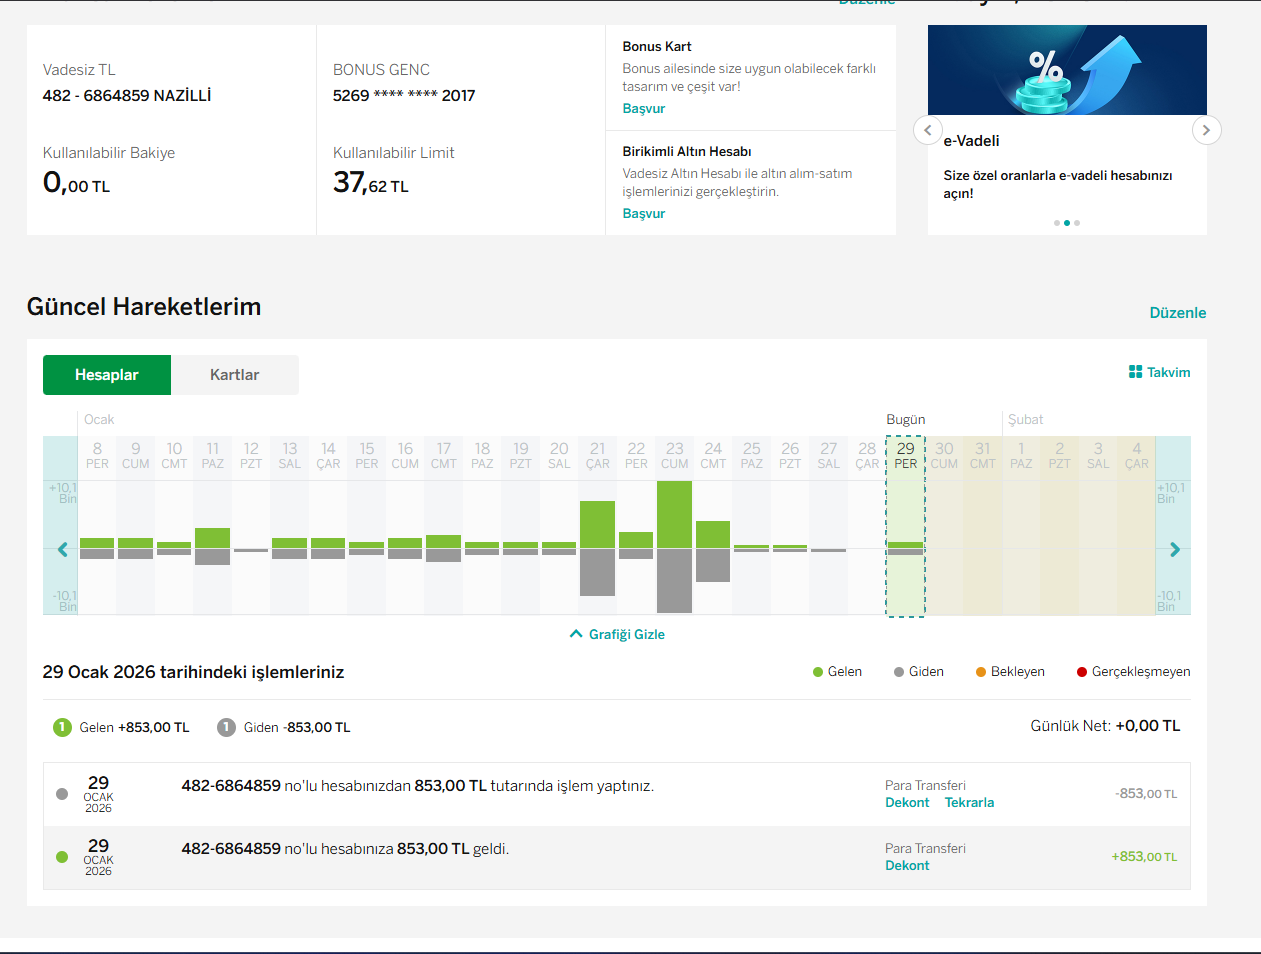1261x954 pixels.
Task: Select the third carousel pagination dot
Action: [1077, 223]
